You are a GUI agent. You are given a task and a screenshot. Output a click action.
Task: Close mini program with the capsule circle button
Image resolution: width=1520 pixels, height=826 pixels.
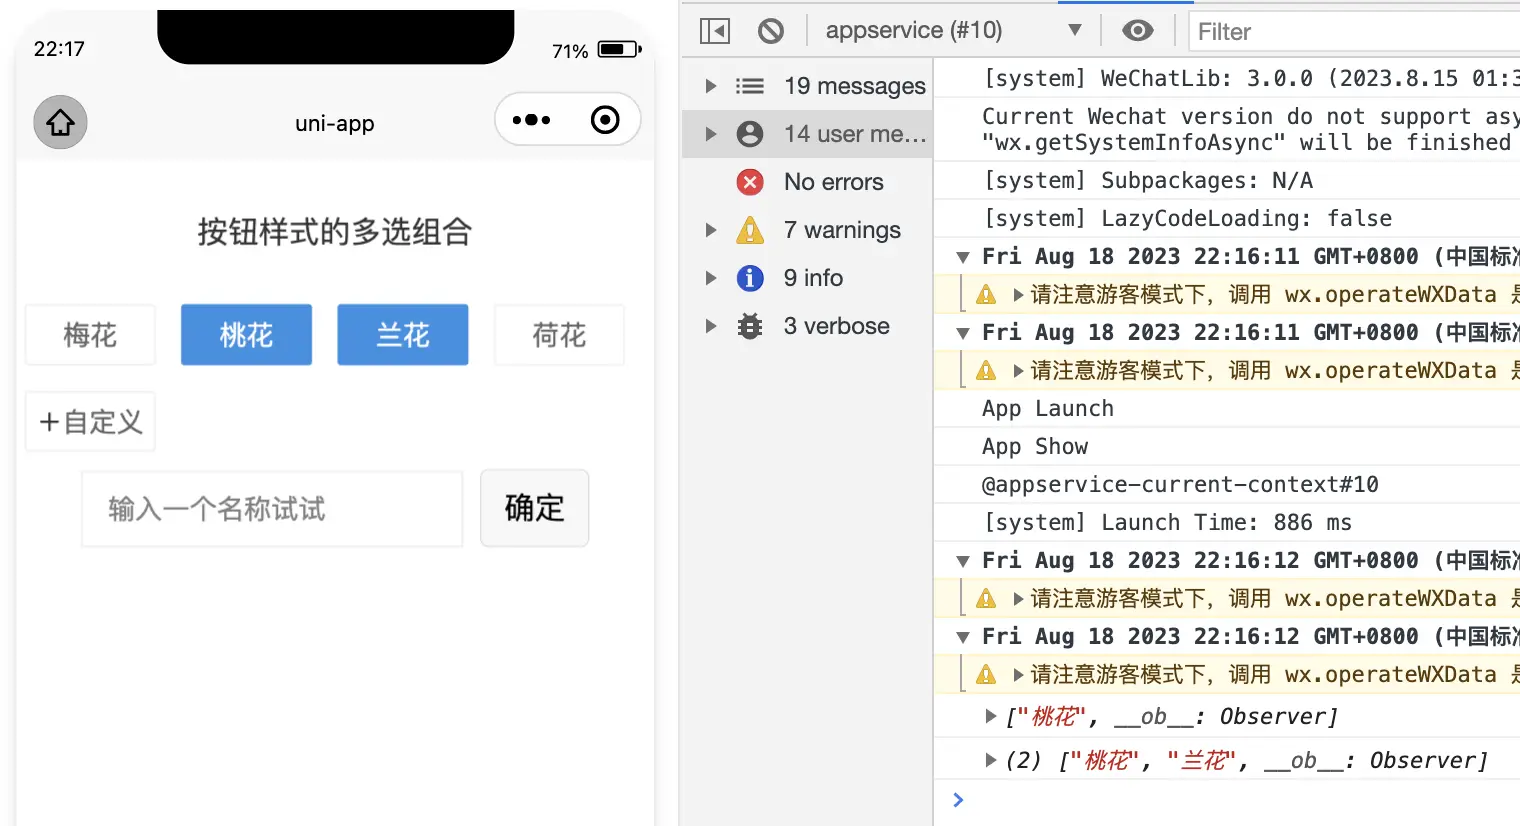605,120
